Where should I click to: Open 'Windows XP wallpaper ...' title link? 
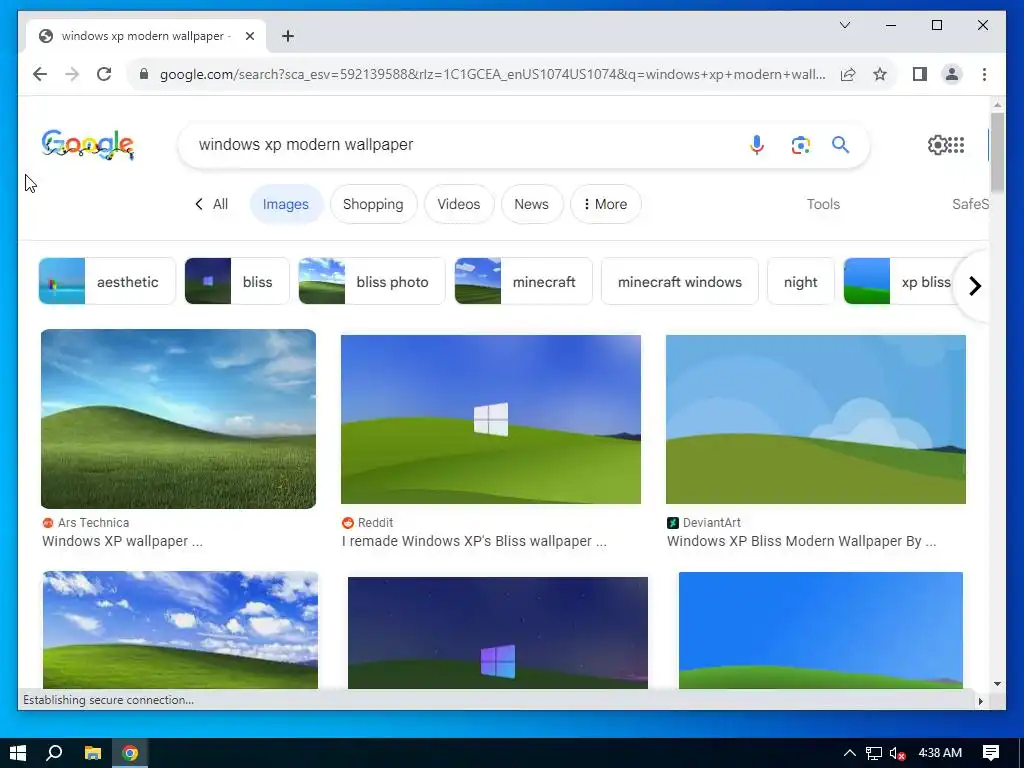click(x=122, y=541)
